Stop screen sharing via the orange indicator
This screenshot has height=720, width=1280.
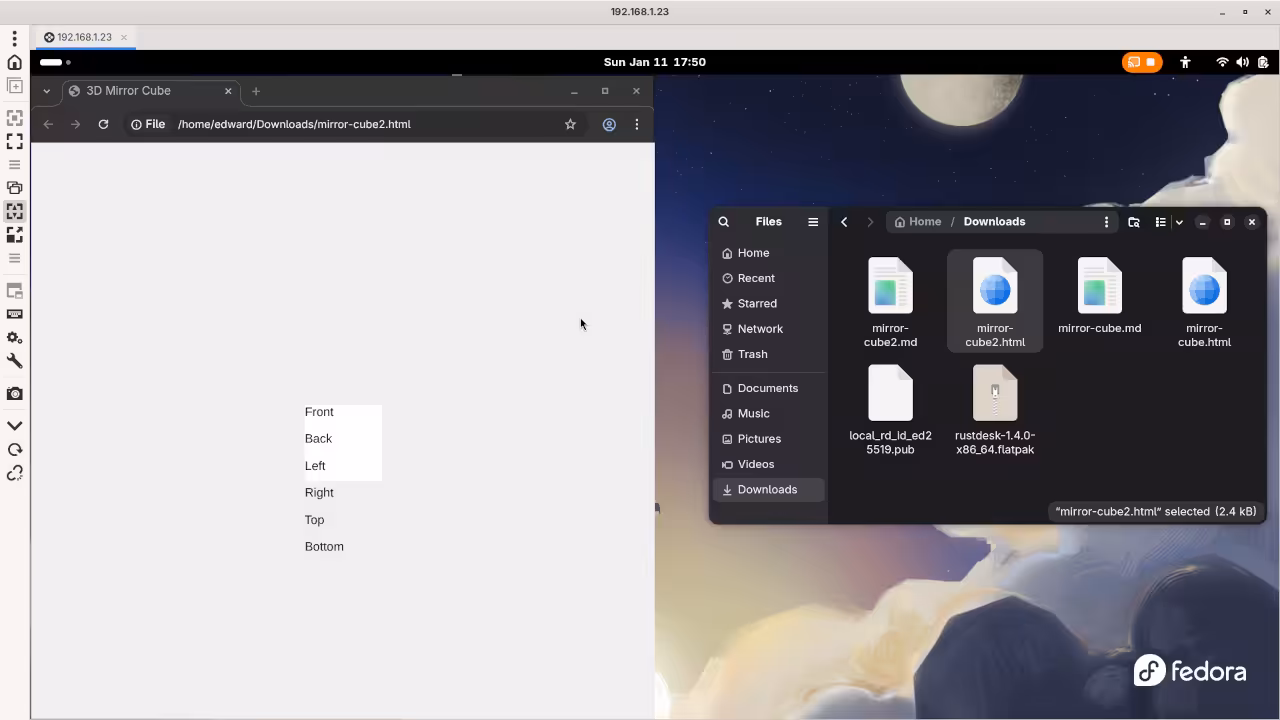1142,62
